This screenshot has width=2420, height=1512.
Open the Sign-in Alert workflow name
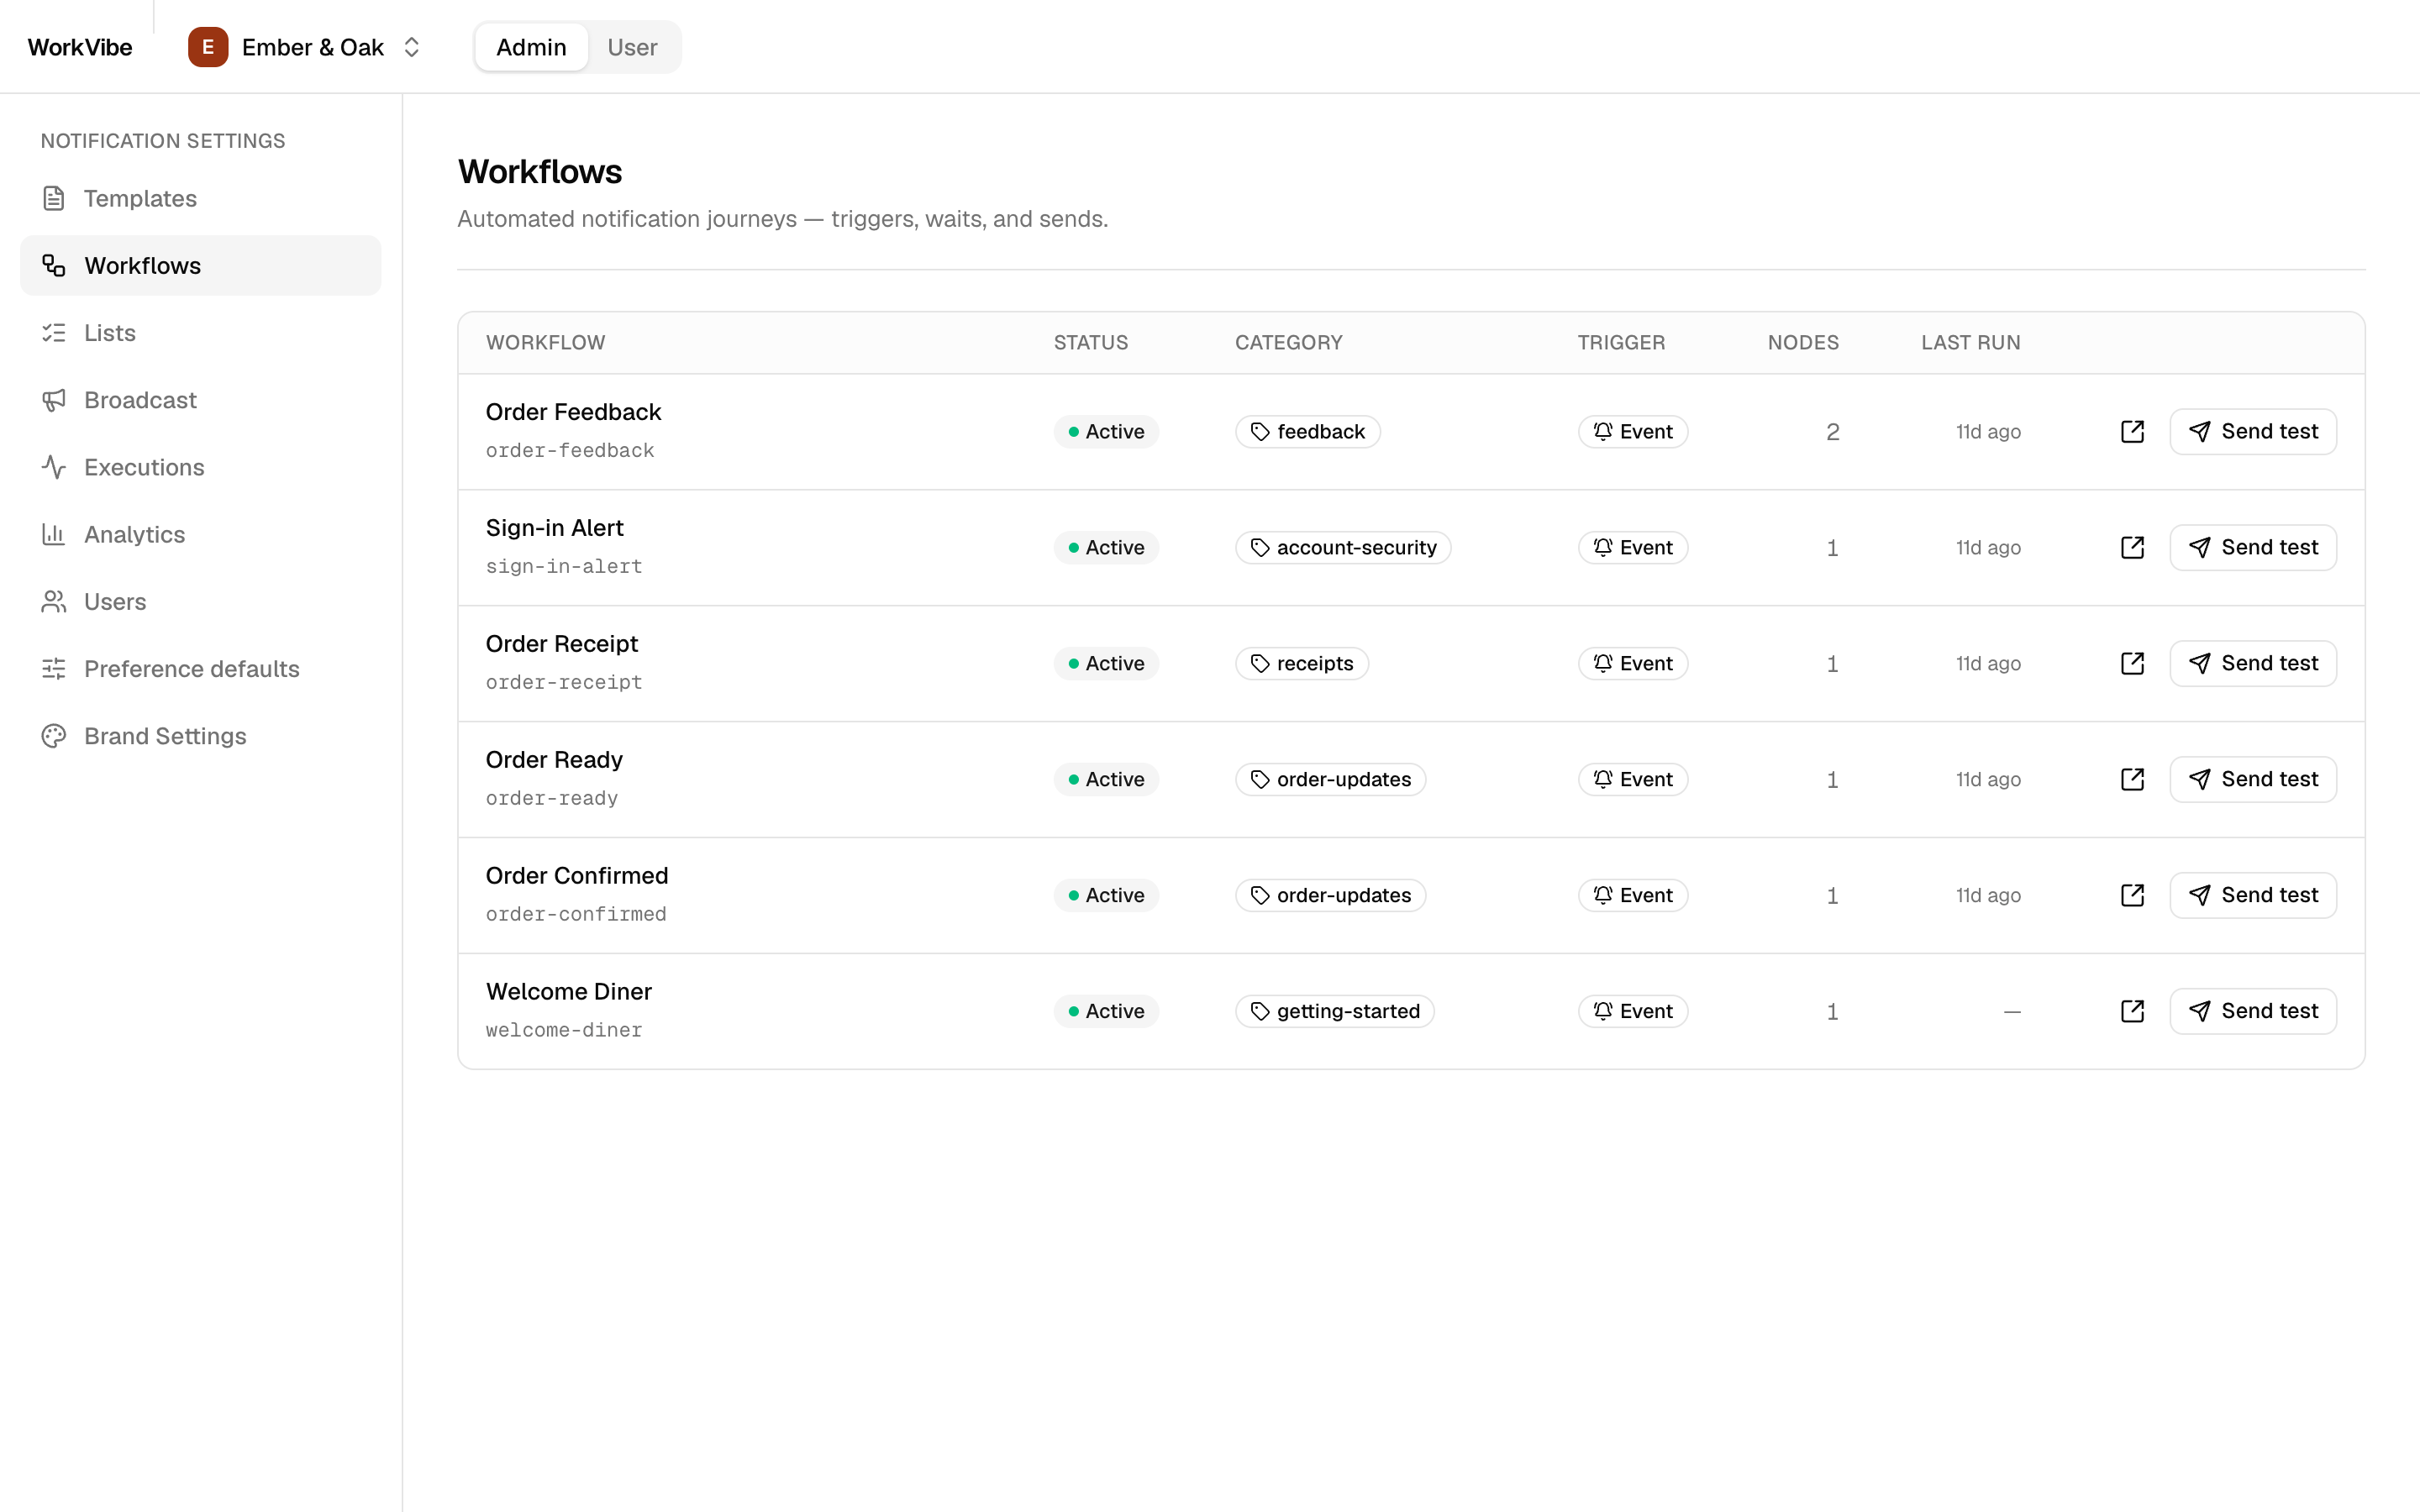[x=554, y=528]
